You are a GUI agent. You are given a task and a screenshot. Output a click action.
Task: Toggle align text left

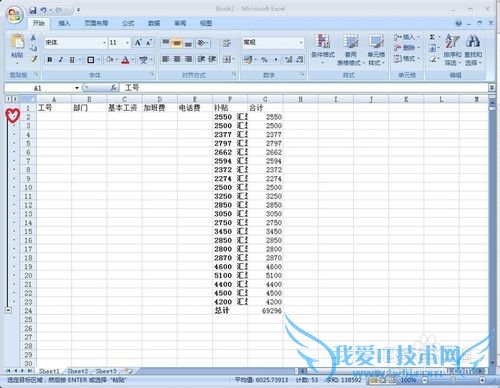coord(166,59)
